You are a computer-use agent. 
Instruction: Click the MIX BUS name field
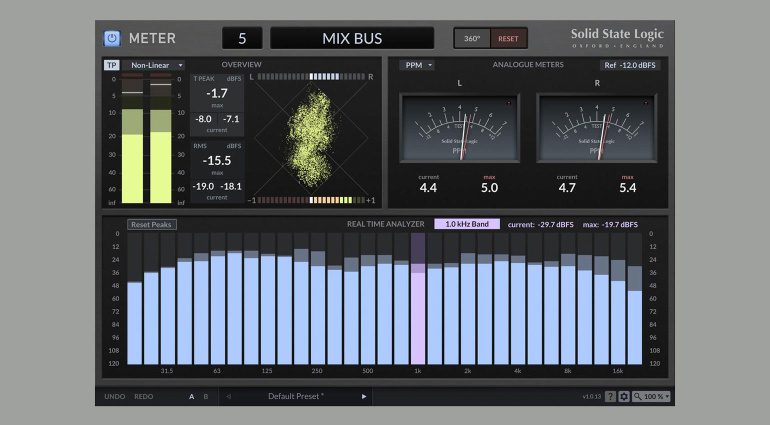pos(352,39)
